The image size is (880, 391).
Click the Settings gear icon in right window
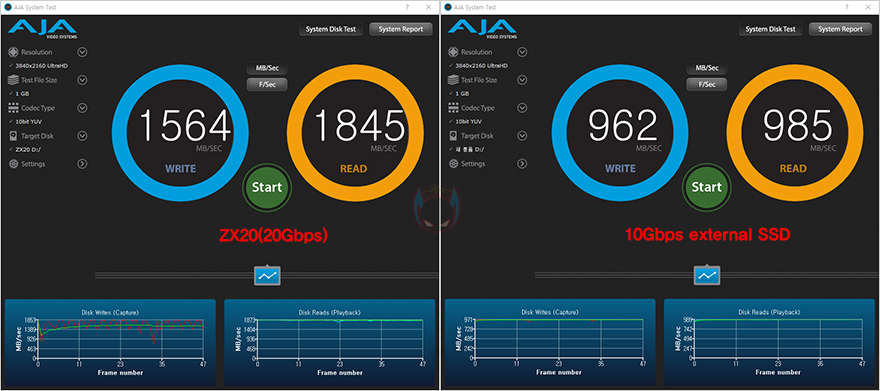[453, 164]
